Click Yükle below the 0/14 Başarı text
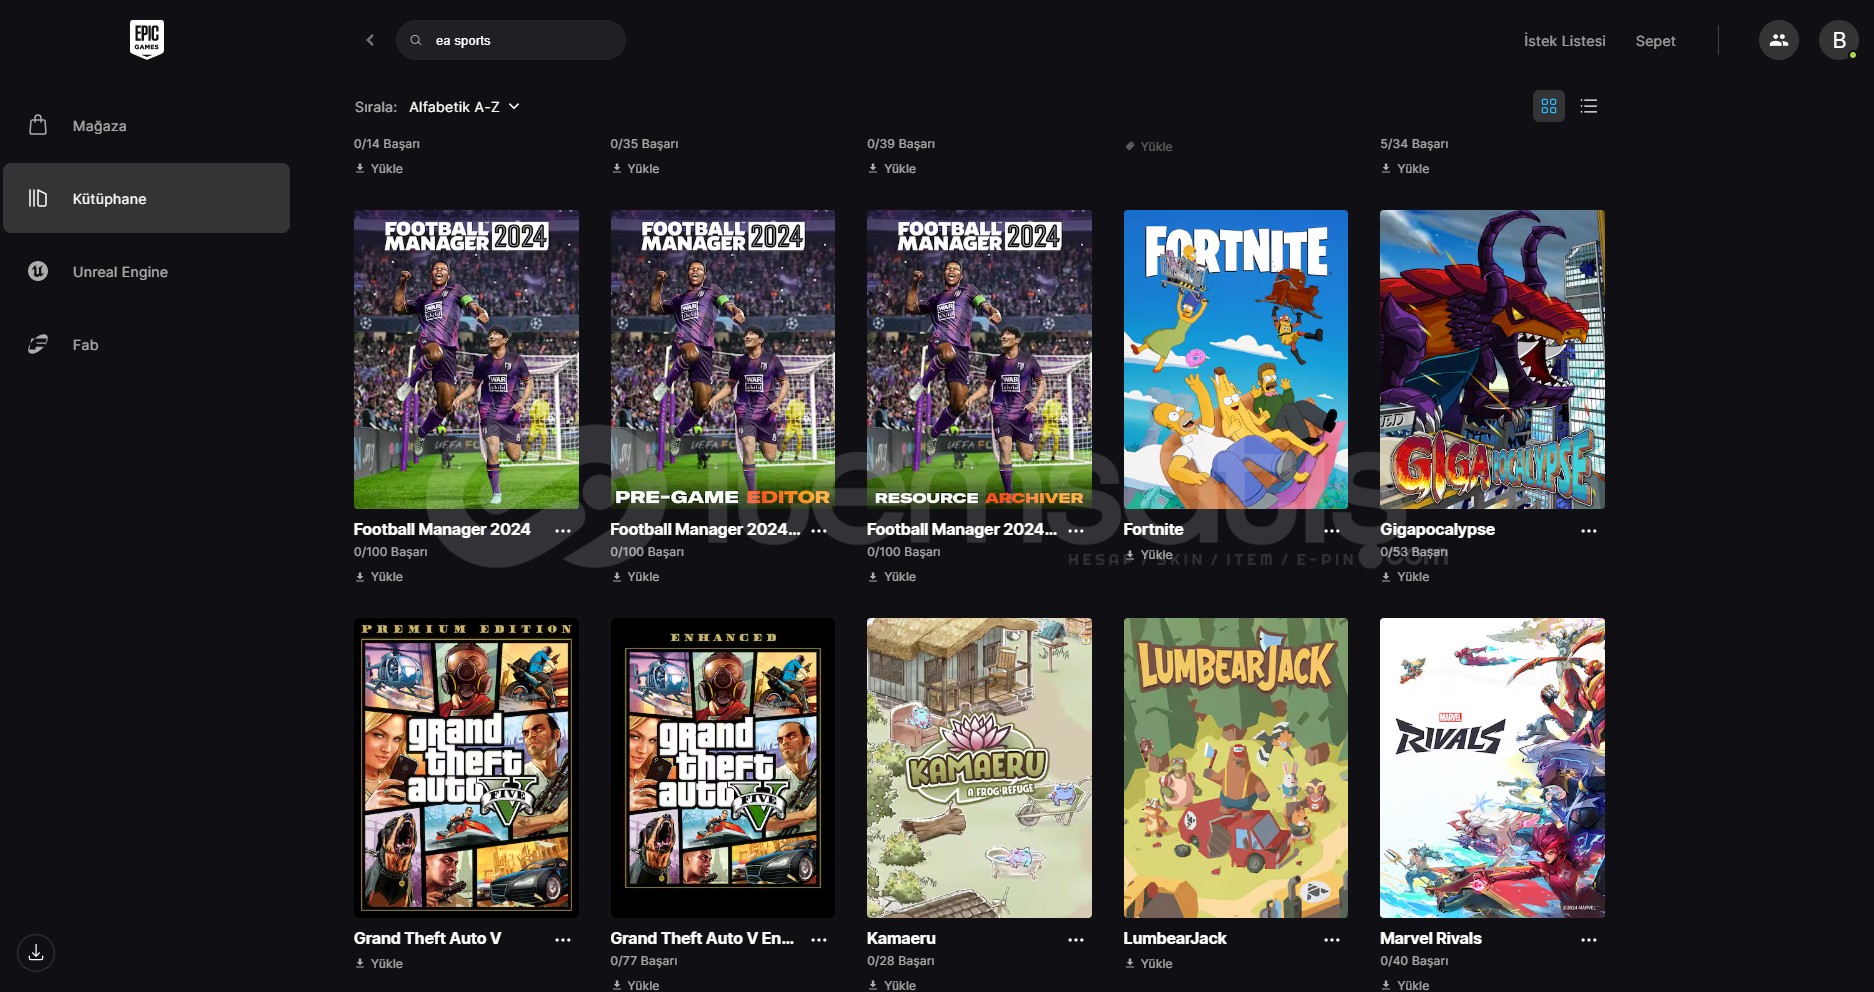The image size is (1874, 992). click(379, 169)
